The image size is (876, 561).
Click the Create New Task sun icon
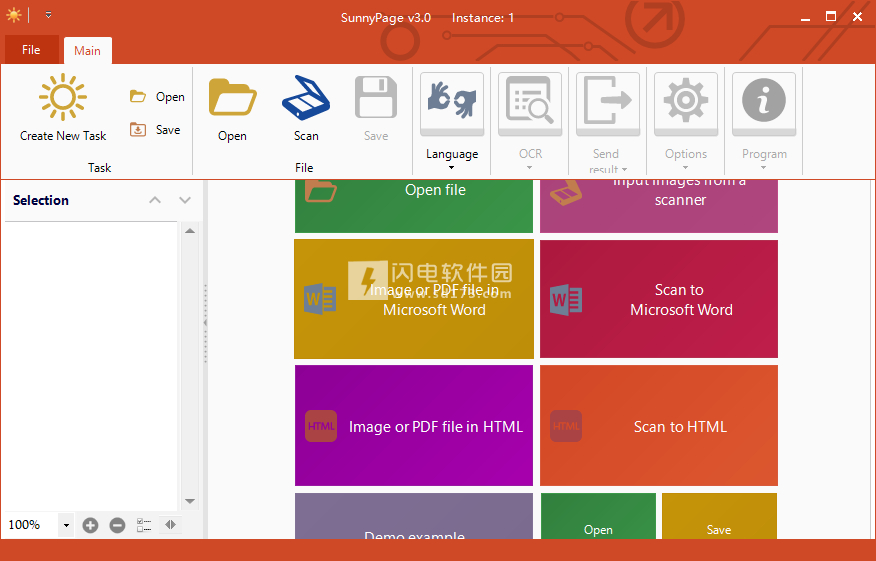[x=63, y=97]
